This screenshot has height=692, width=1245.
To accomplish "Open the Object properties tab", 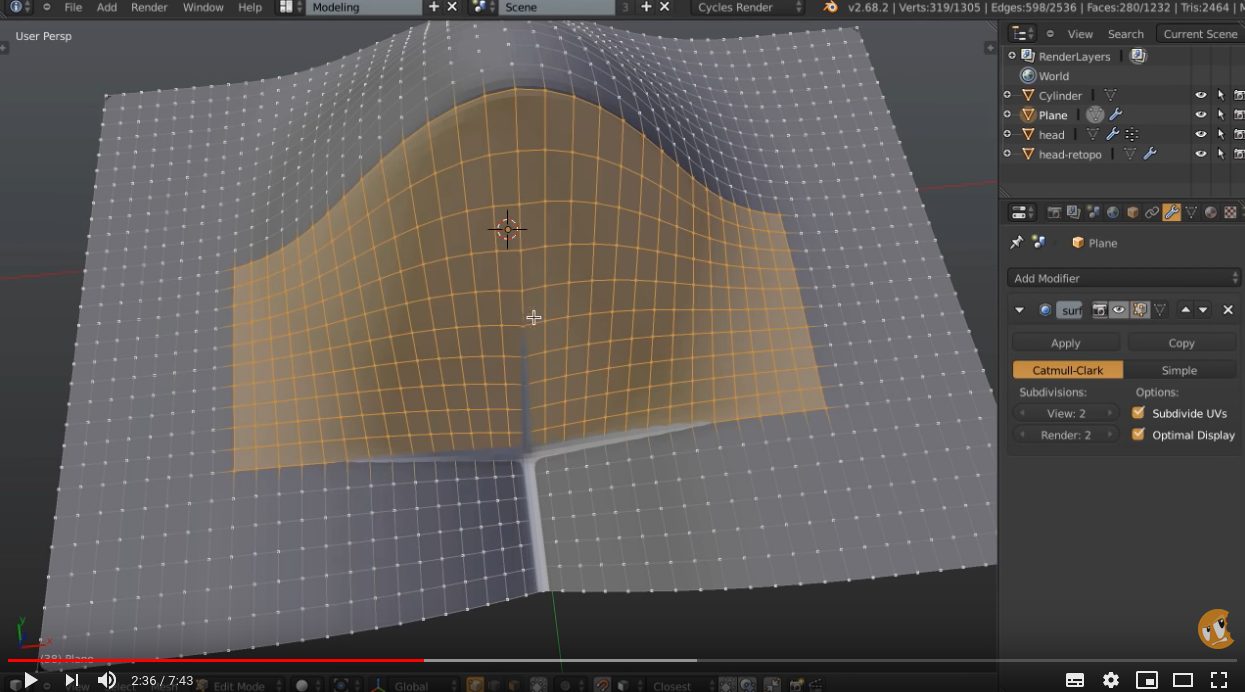I will [1133, 211].
